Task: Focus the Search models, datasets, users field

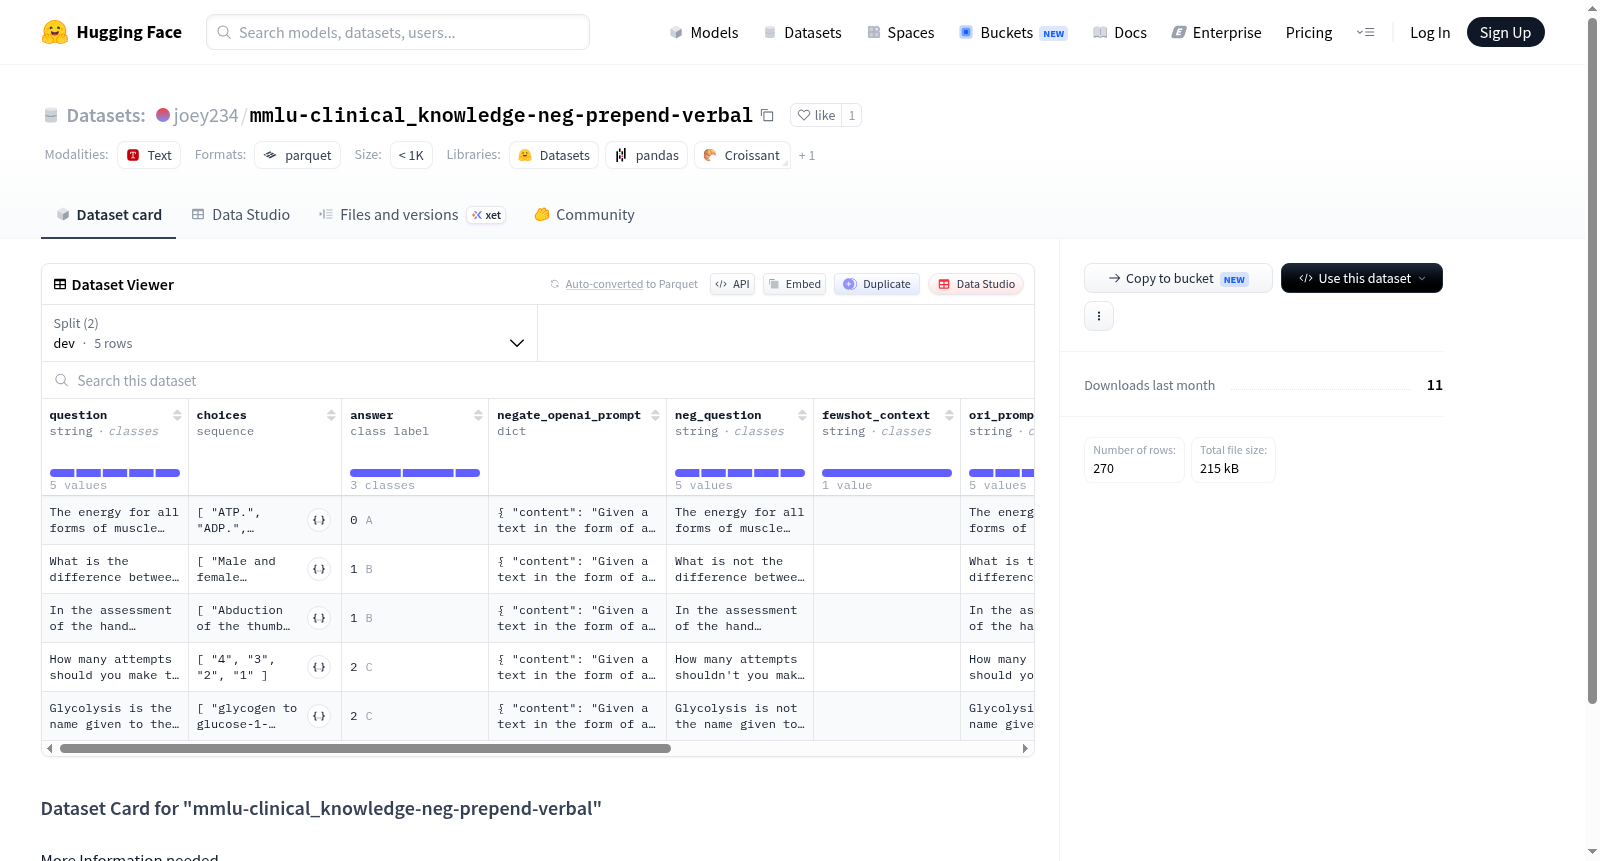Action: click(x=398, y=32)
